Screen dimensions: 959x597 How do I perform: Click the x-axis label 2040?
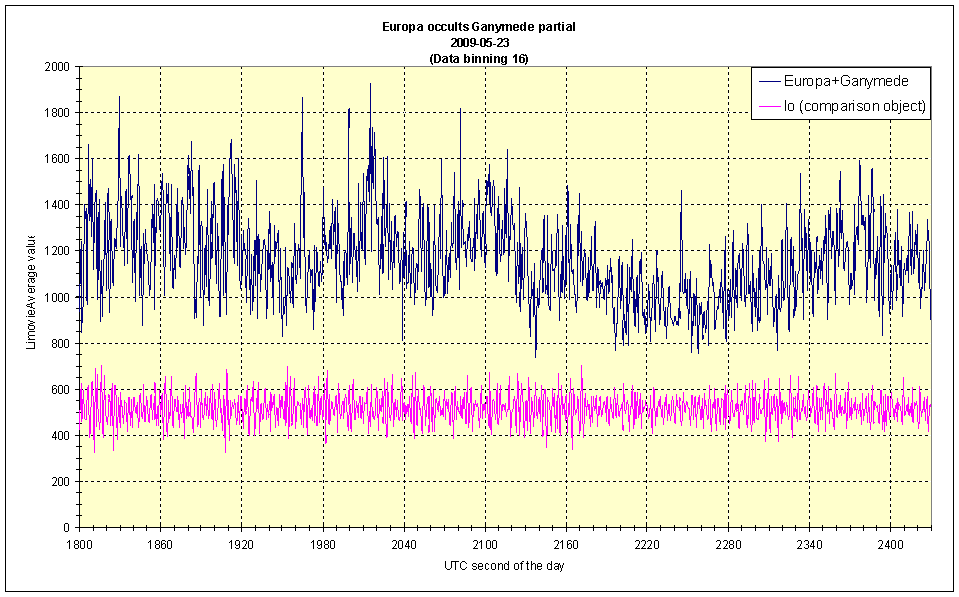coord(404,544)
